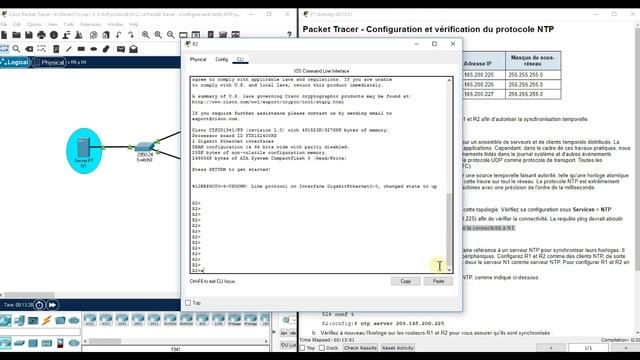Click the 1/1 page indicator field
Image resolution: width=640 pixels, height=360 pixels.
588,348
